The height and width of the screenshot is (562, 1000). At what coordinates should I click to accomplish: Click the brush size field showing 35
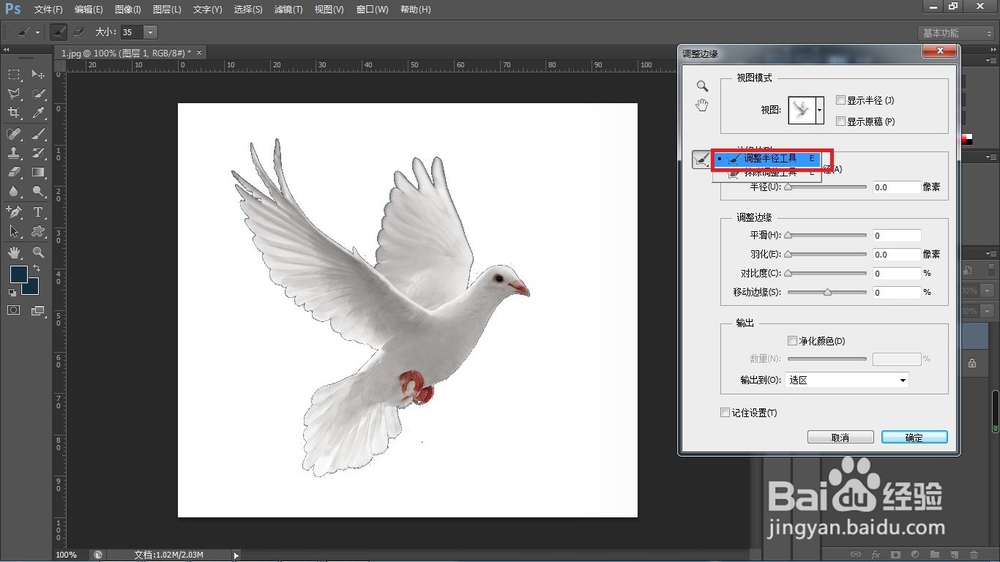point(132,32)
